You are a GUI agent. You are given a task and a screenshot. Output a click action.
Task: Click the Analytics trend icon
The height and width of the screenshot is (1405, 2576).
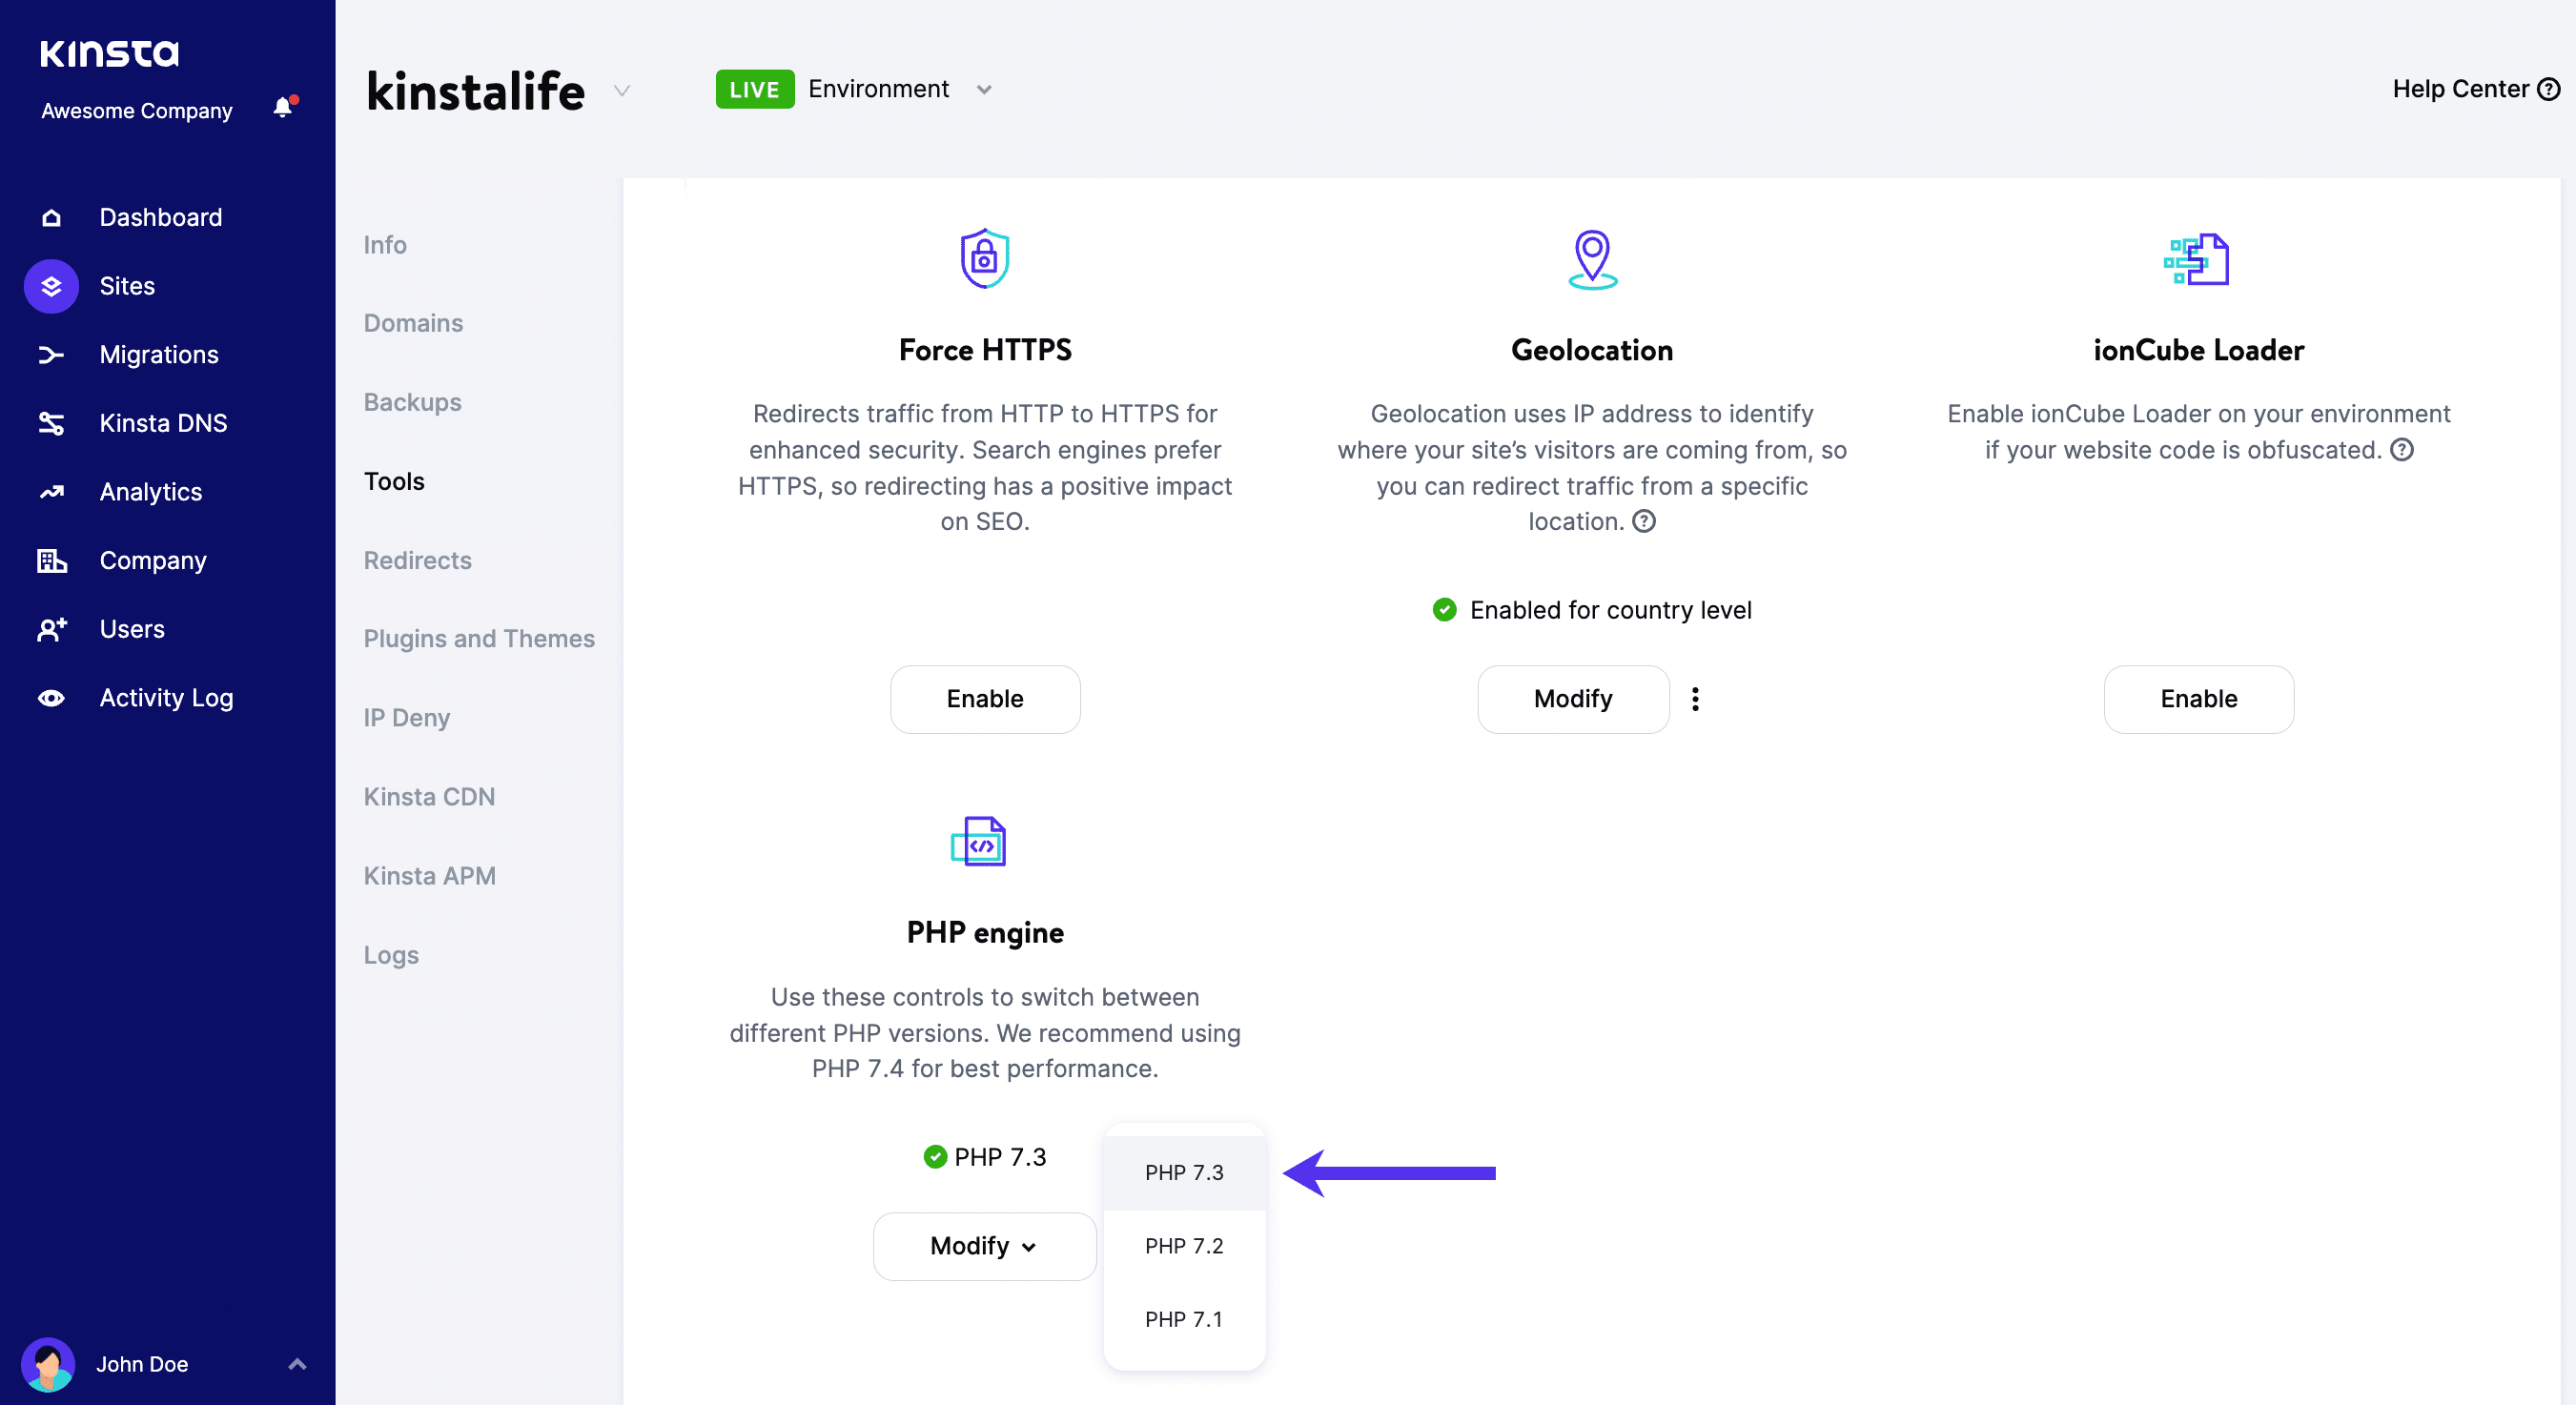click(x=51, y=492)
